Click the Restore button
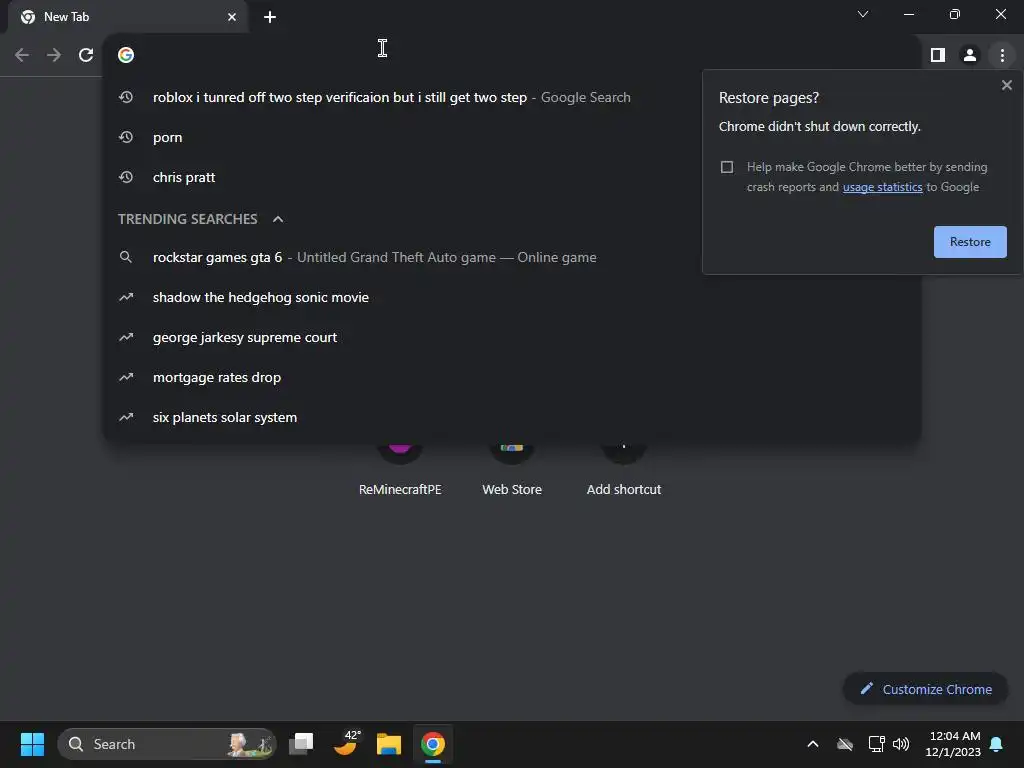This screenshot has height=768, width=1024. click(970, 242)
